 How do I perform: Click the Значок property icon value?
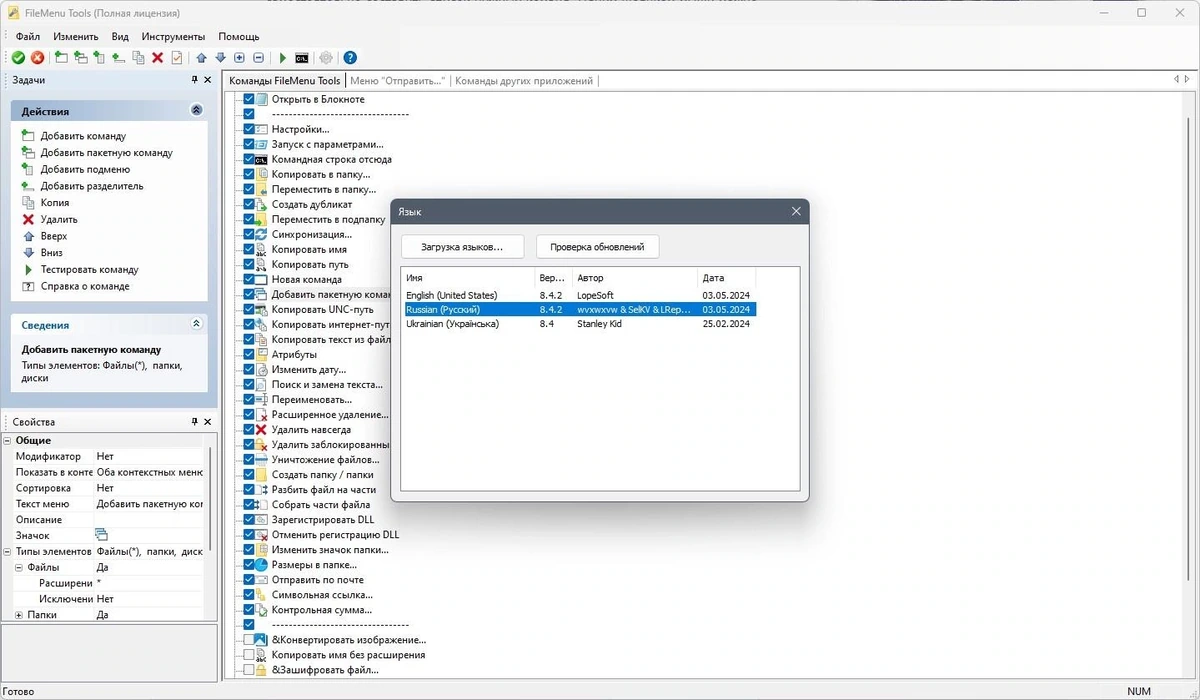point(101,535)
